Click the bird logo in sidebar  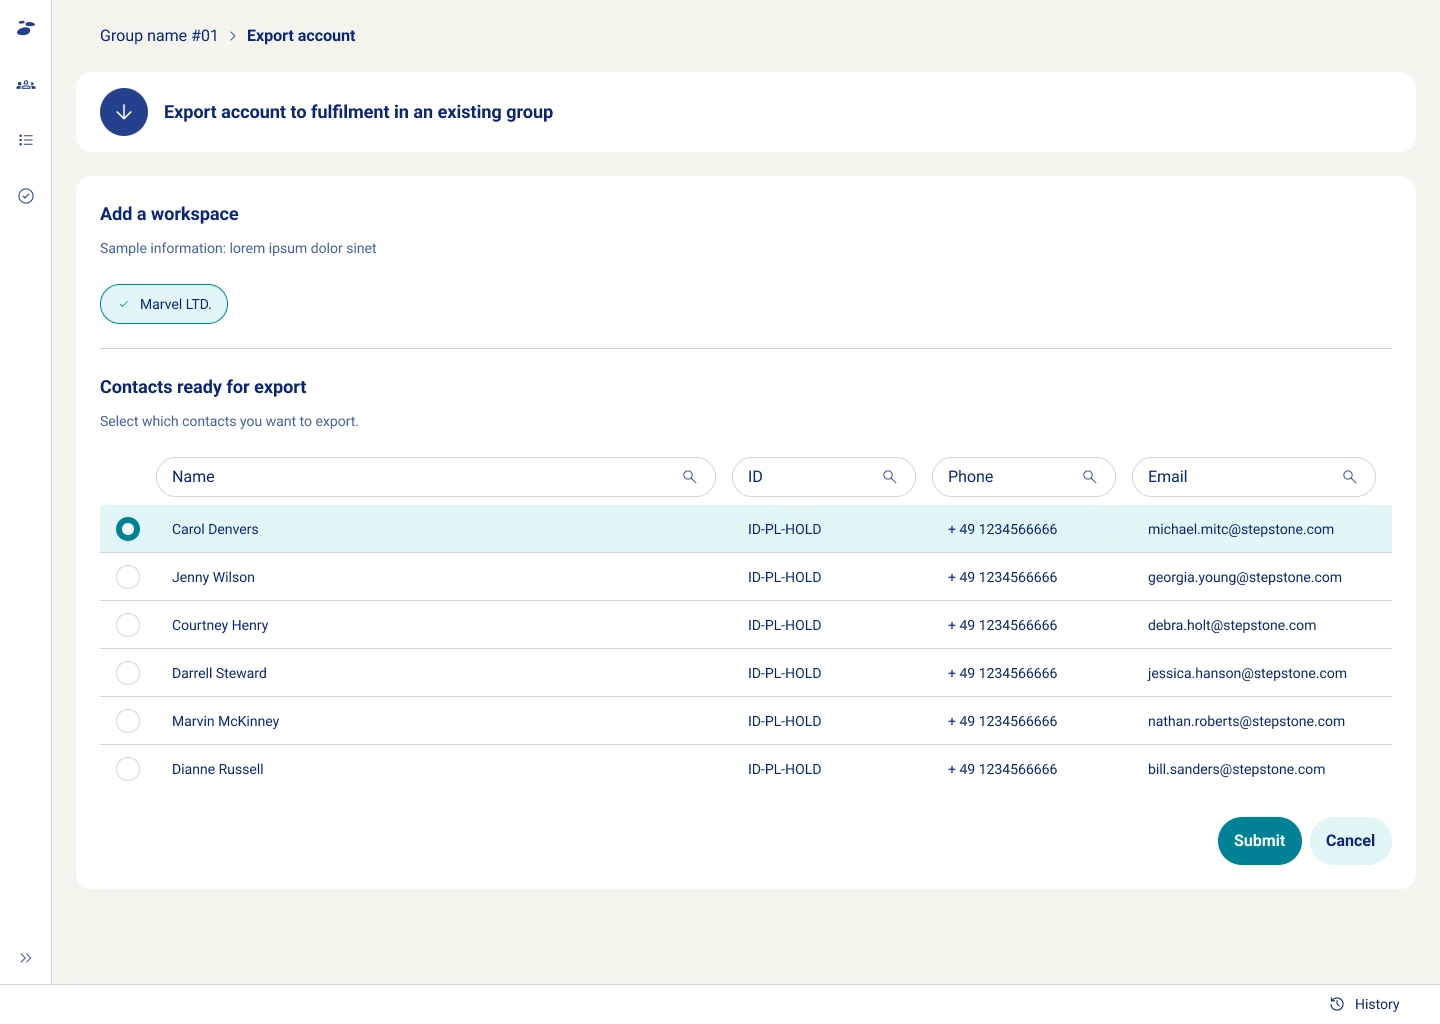point(26,28)
